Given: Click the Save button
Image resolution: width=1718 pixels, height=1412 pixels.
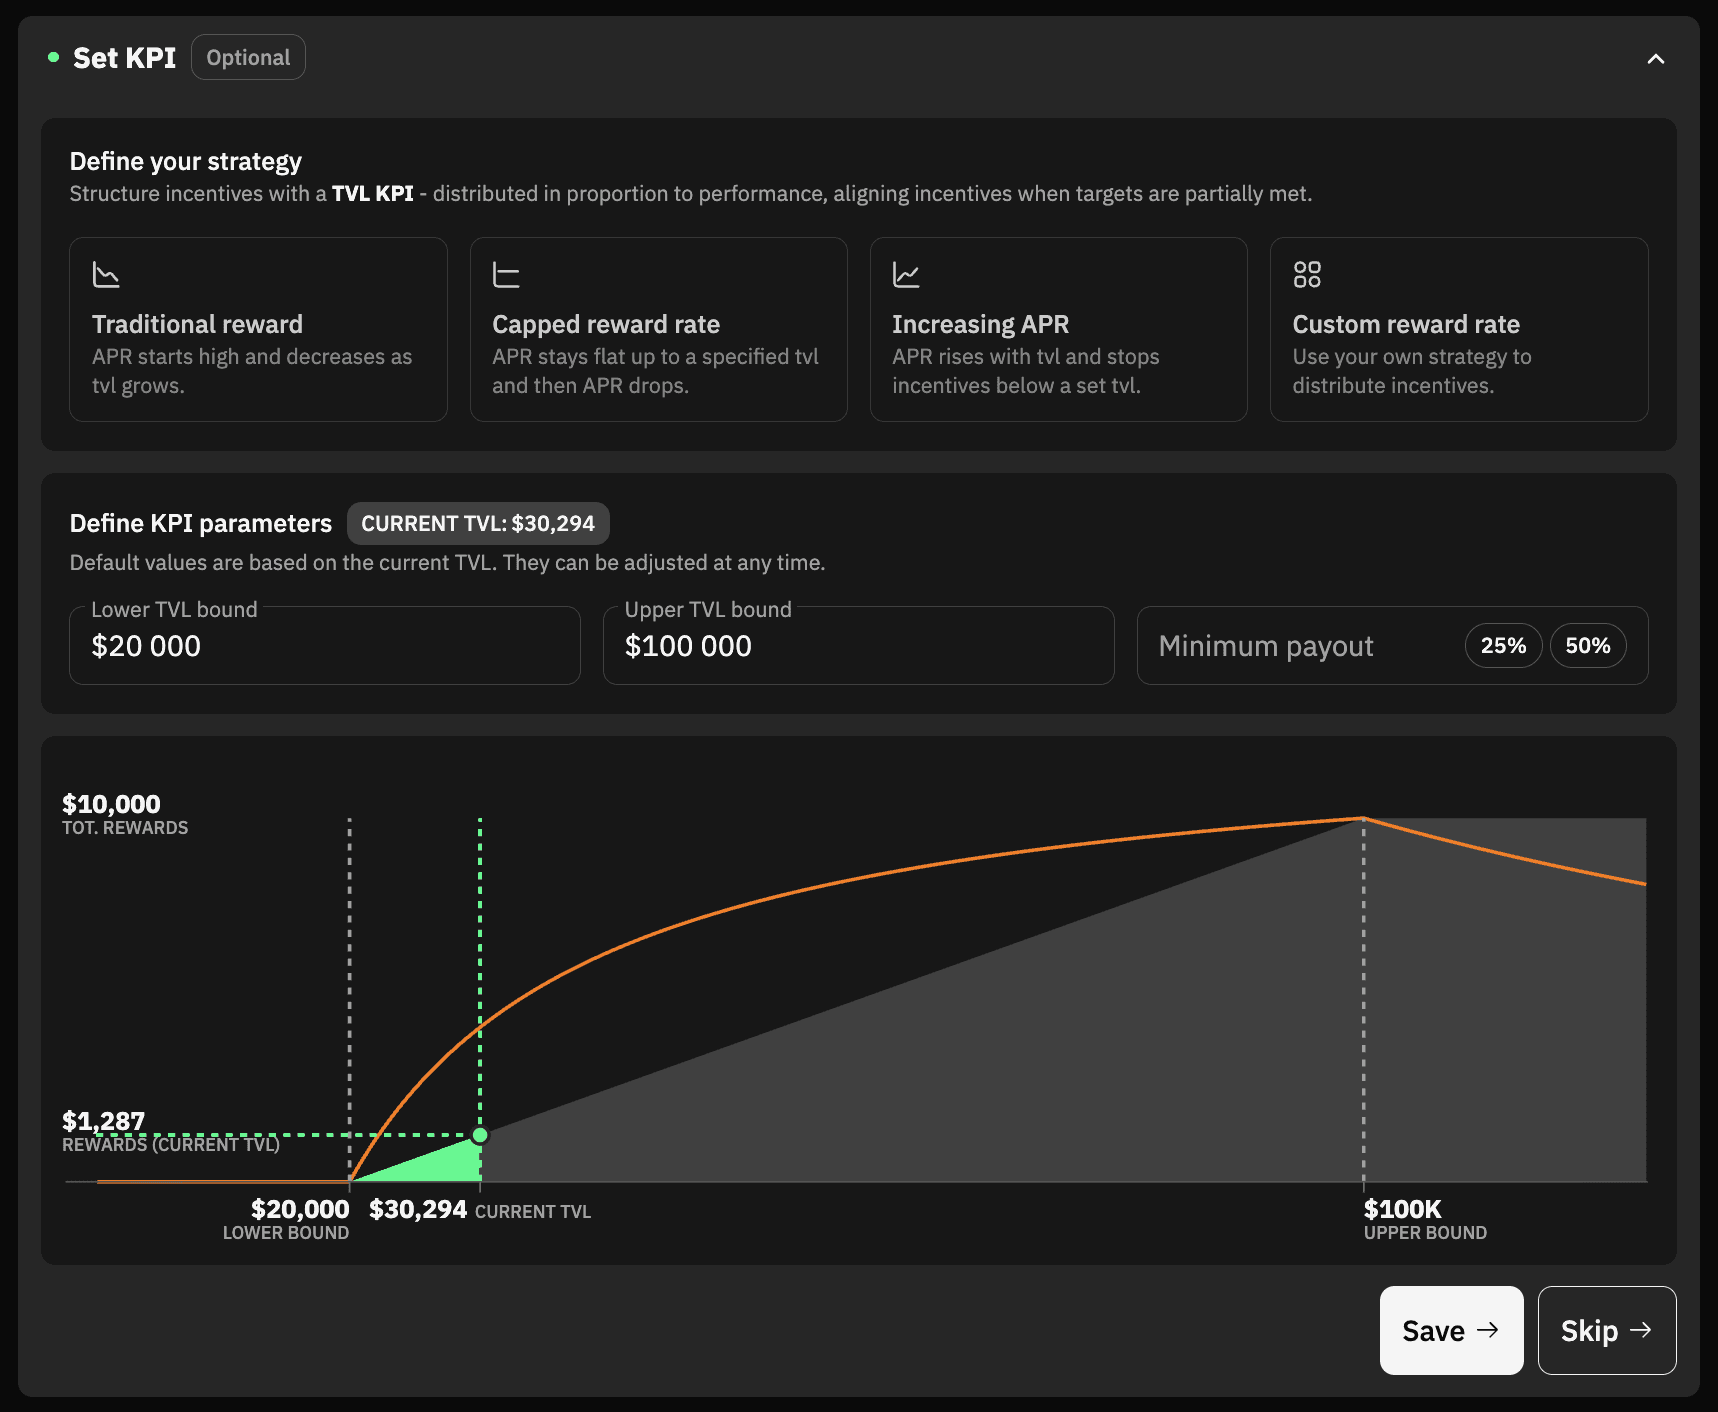Looking at the screenshot, I should tap(1451, 1330).
